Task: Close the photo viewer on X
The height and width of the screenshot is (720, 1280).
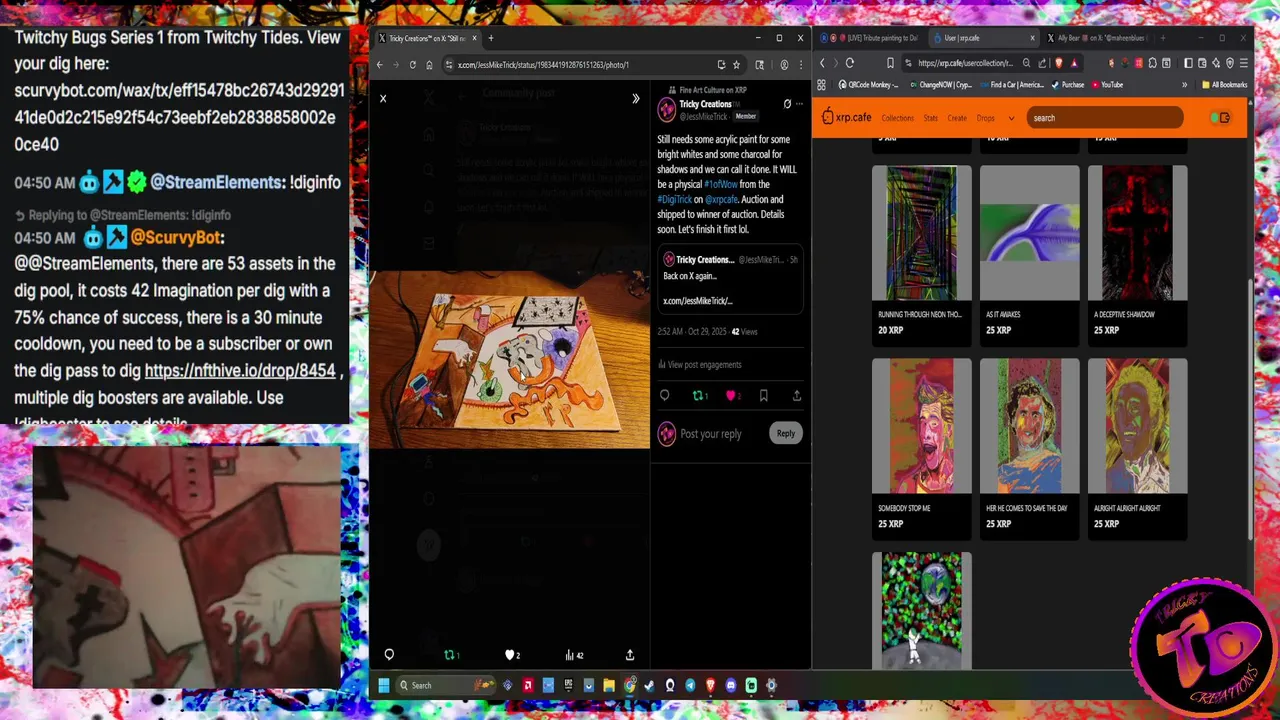Action: (x=382, y=98)
